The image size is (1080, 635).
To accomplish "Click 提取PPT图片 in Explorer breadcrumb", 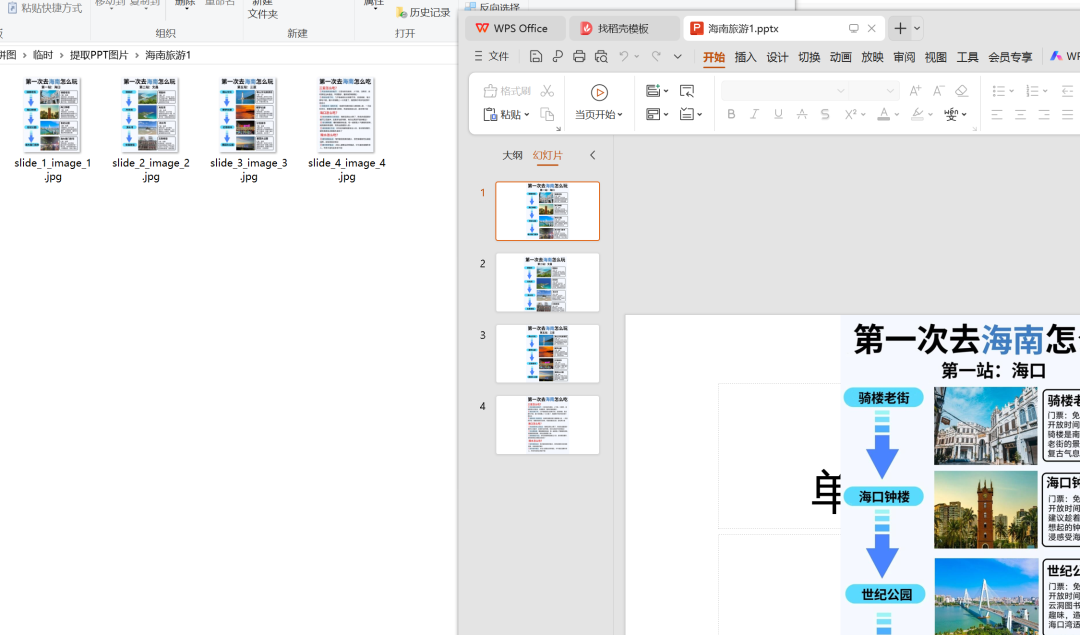I will point(99,54).
